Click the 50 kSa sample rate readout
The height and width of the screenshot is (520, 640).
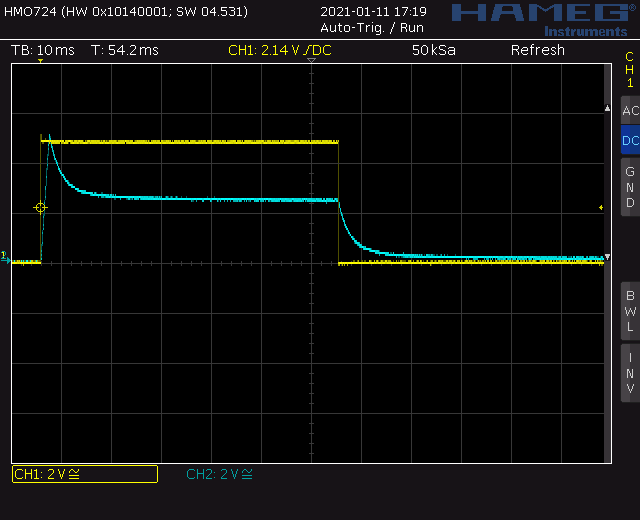(x=433, y=50)
